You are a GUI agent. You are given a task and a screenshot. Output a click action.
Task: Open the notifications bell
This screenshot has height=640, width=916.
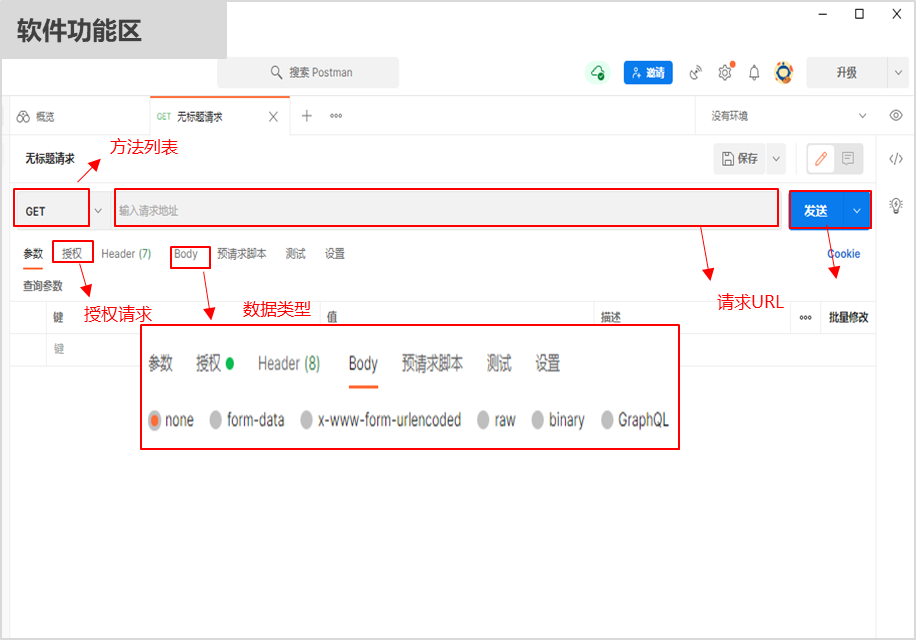click(x=754, y=72)
